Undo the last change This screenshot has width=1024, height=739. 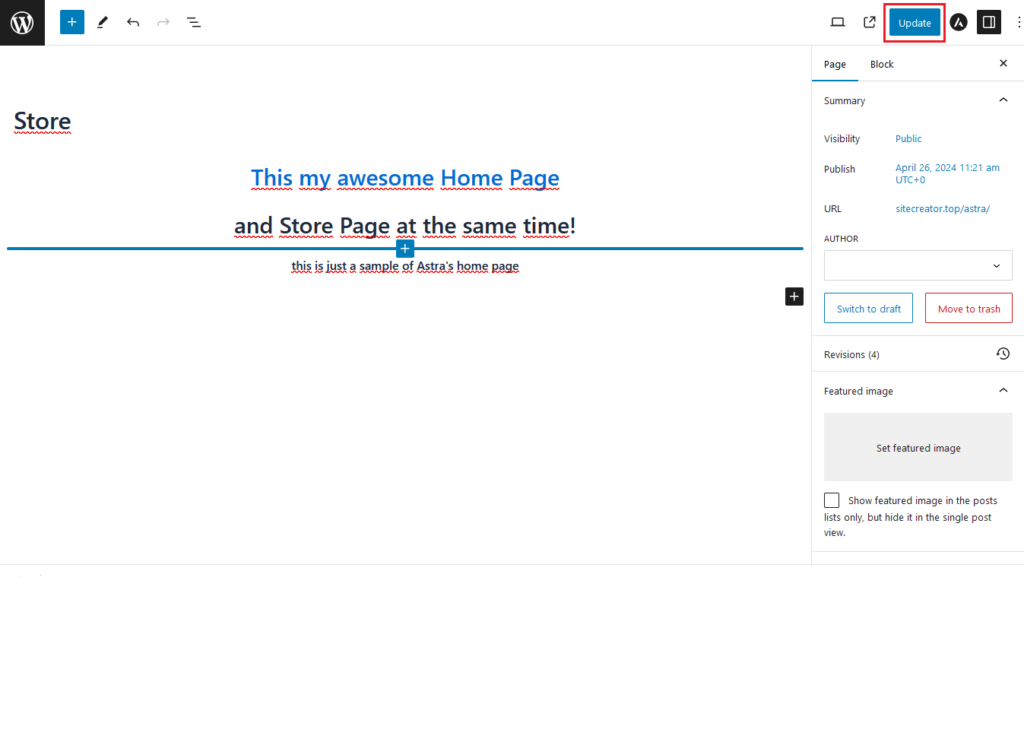[x=133, y=22]
